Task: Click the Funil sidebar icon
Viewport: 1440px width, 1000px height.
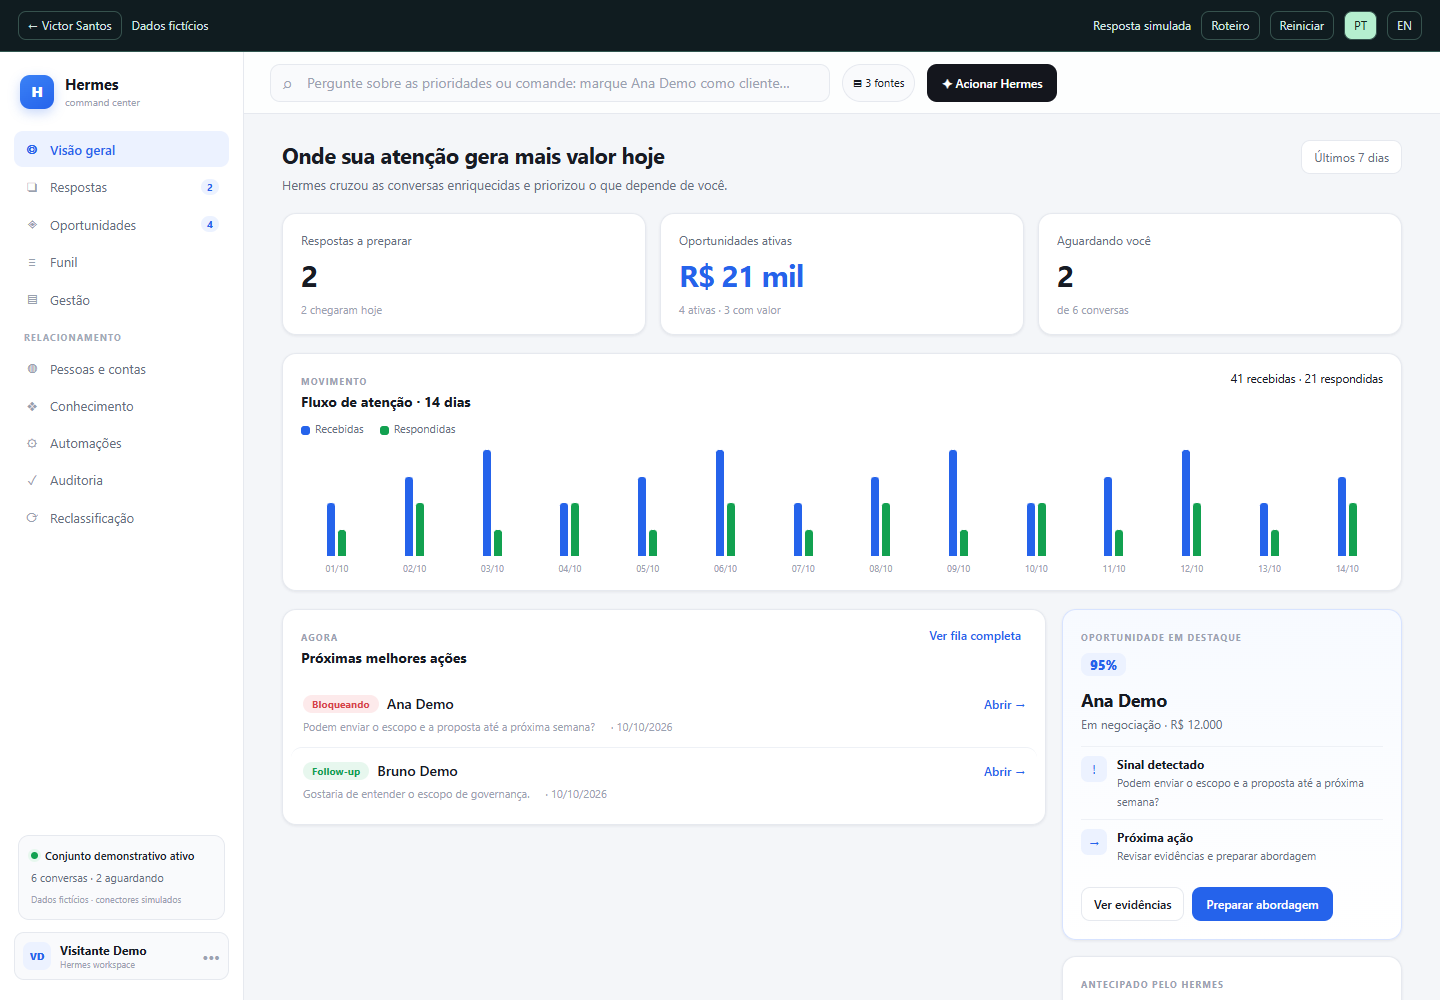Action: [32, 262]
